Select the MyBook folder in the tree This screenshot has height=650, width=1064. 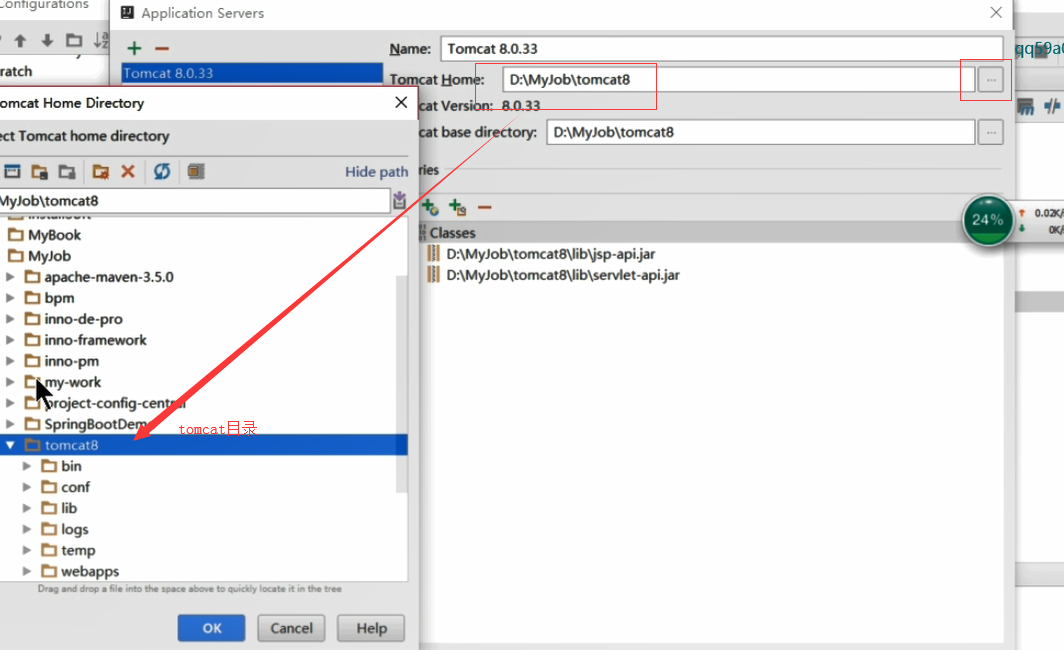click(x=54, y=235)
